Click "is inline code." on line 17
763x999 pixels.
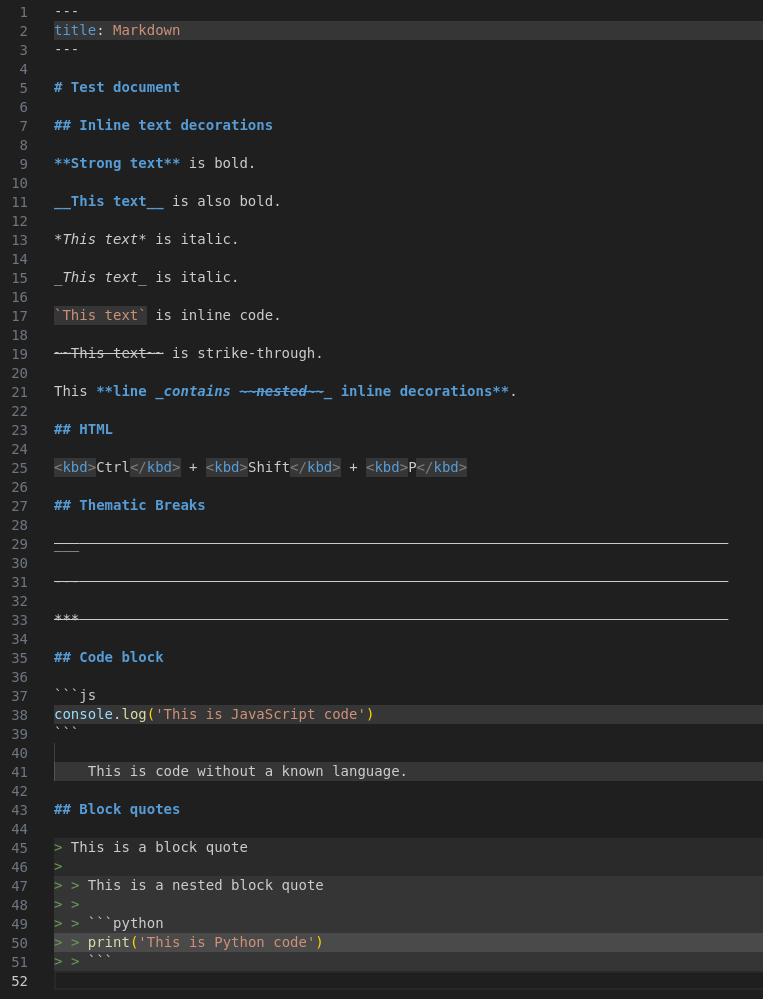click(218, 315)
